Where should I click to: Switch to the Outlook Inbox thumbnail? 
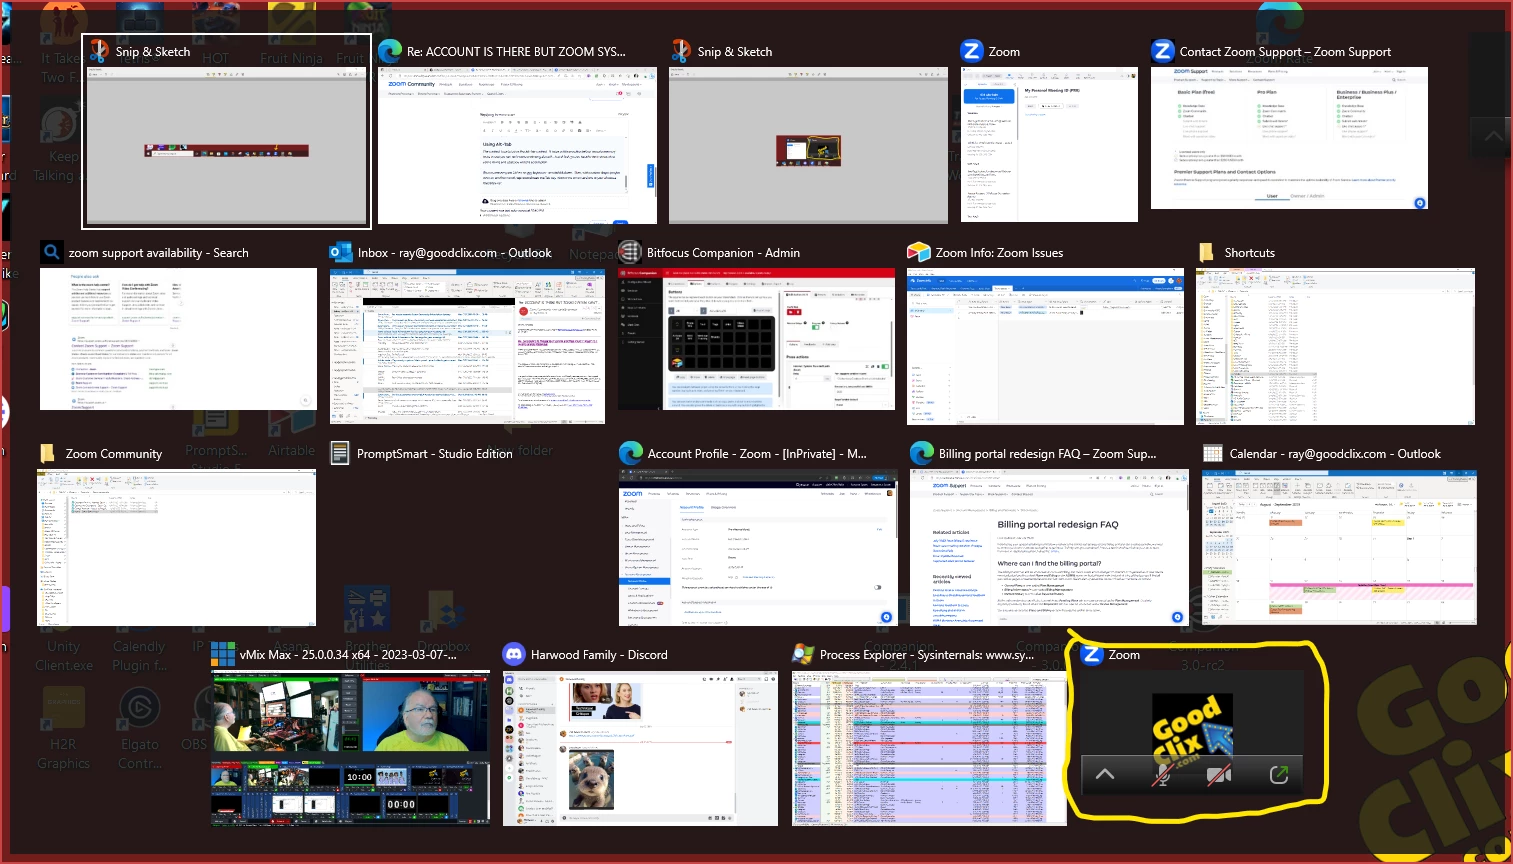click(x=467, y=346)
